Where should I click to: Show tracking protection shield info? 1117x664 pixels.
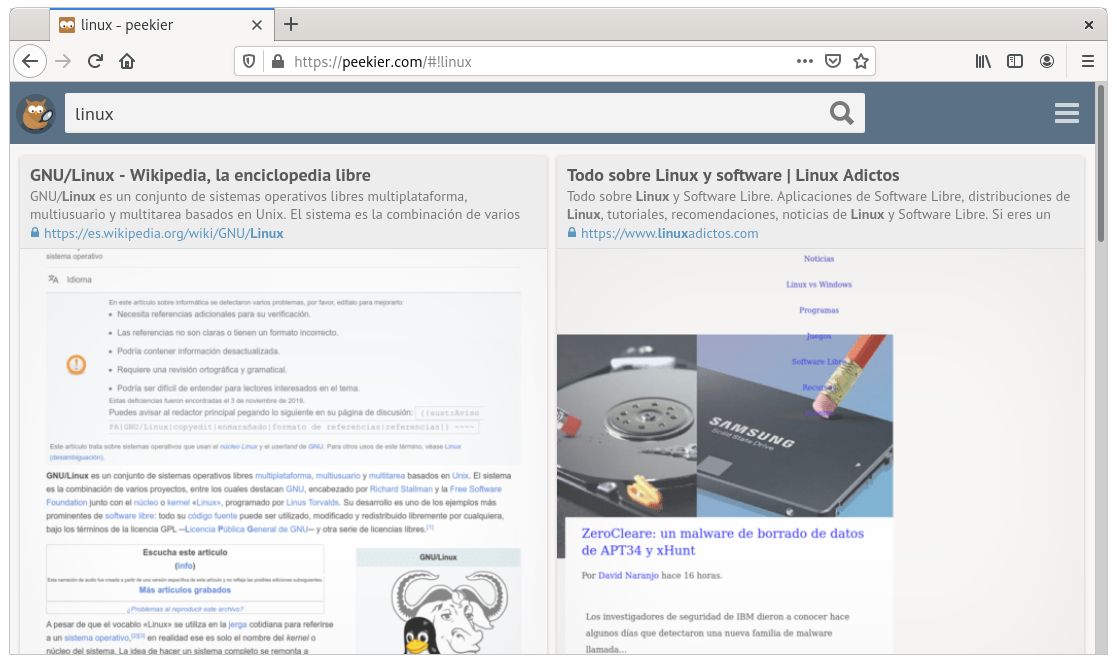coord(251,61)
